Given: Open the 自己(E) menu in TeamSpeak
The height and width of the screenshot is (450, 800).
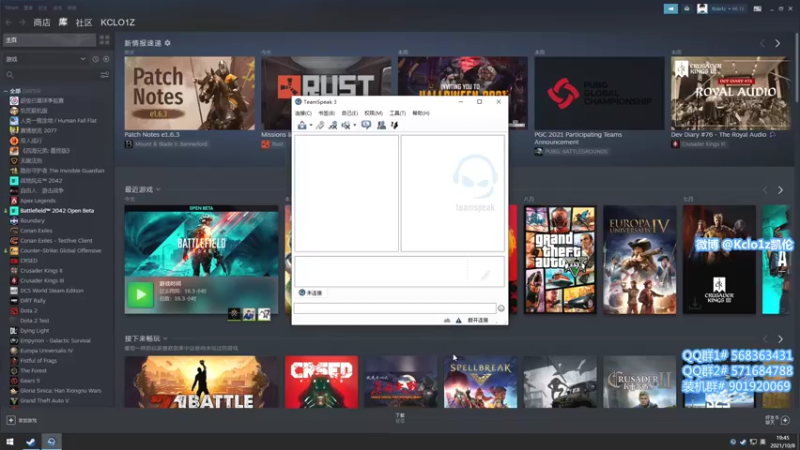Looking at the screenshot, I should (x=349, y=113).
